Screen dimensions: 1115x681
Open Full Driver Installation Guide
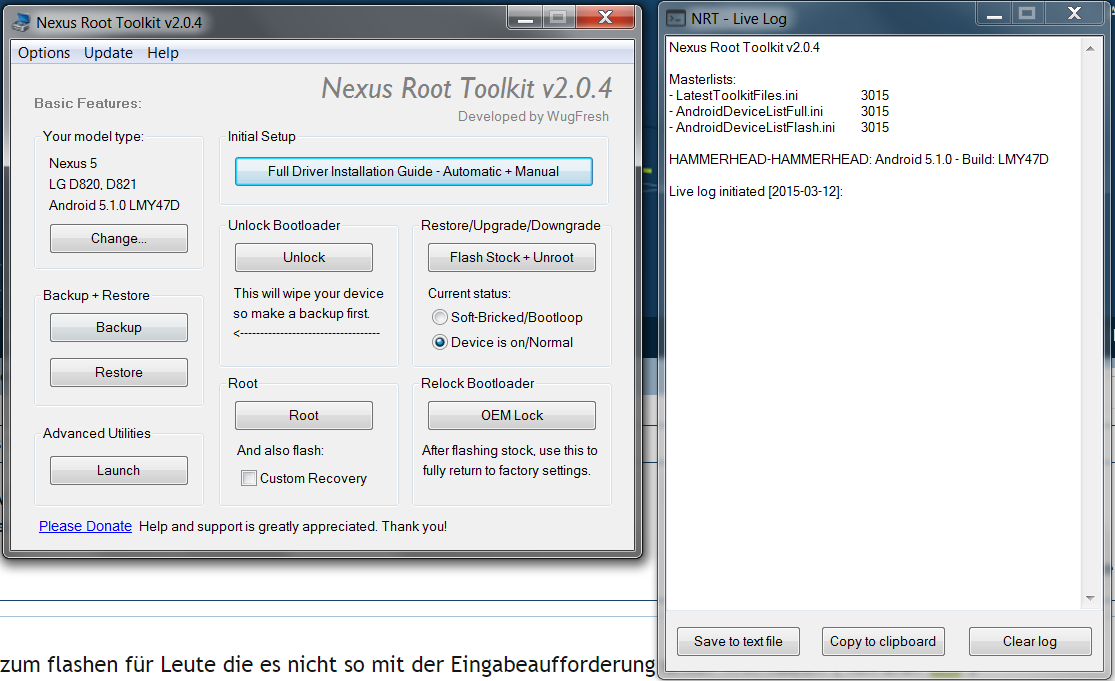coord(413,172)
